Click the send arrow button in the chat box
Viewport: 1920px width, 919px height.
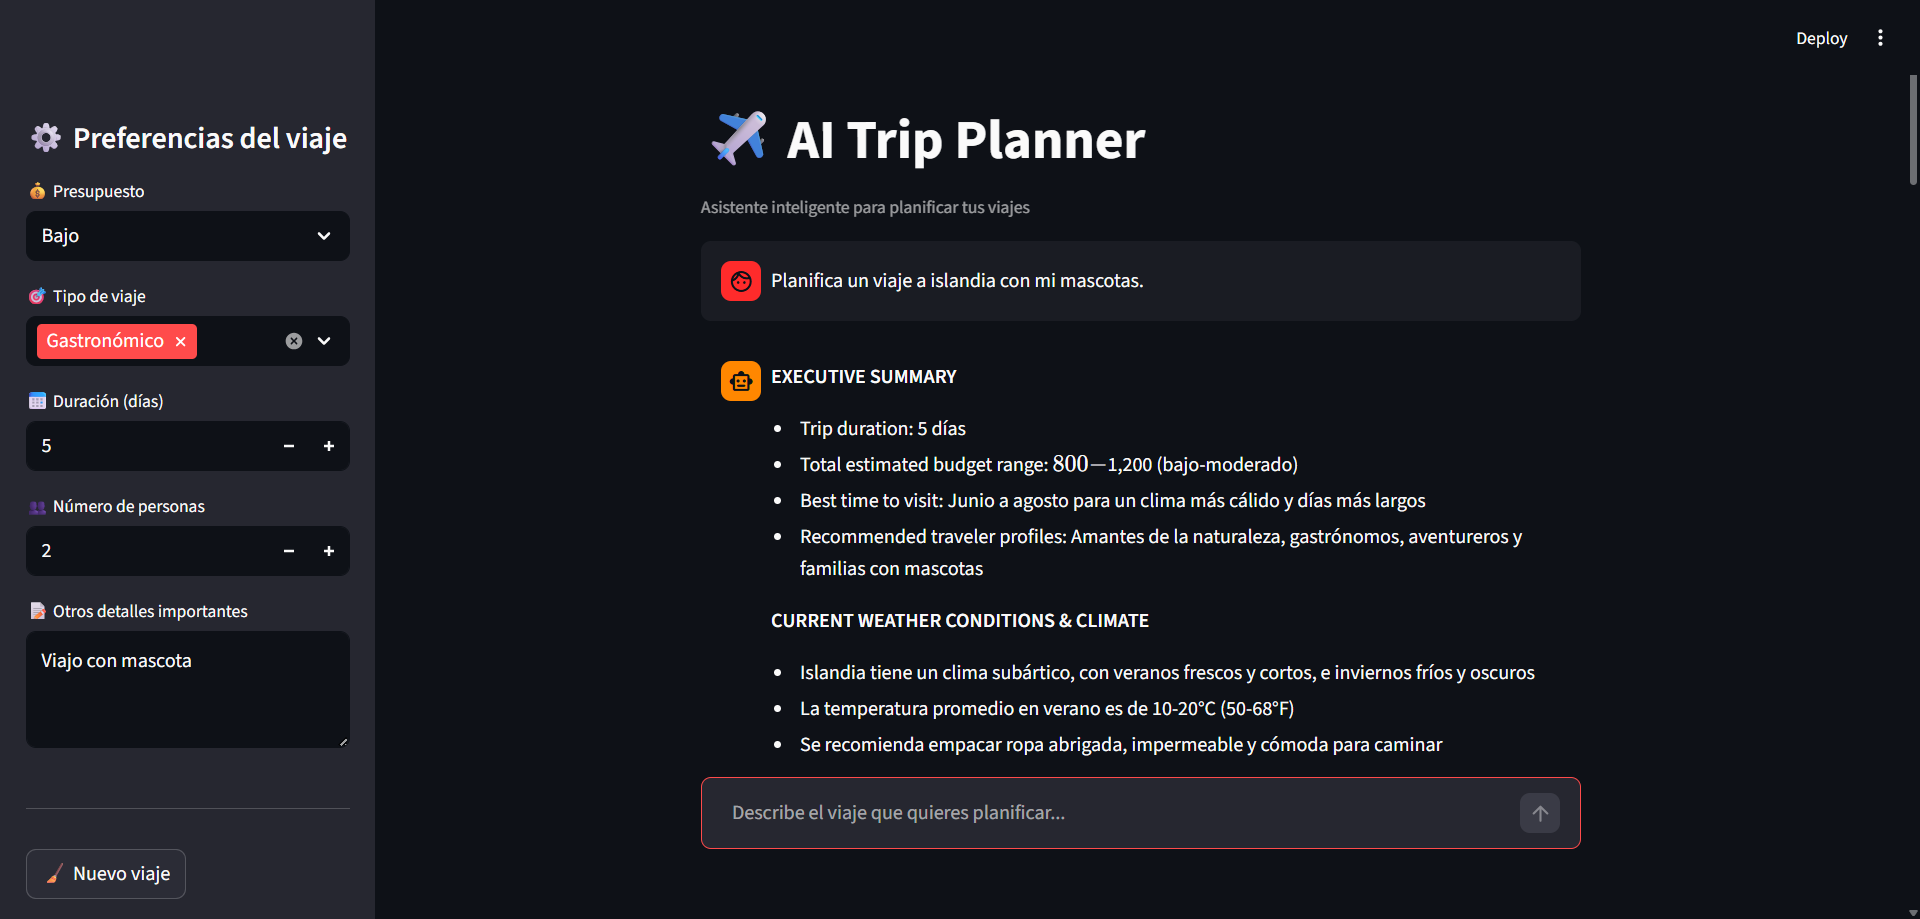click(x=1539, y=813)
